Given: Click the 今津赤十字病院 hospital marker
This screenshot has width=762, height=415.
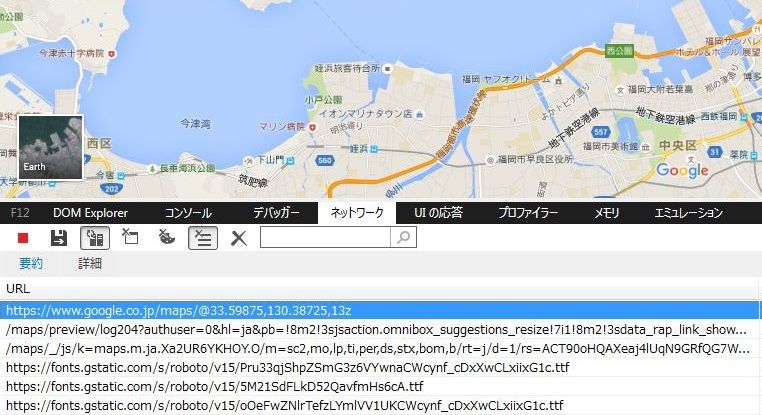Looking at the screenshot, I should (112, 54).
